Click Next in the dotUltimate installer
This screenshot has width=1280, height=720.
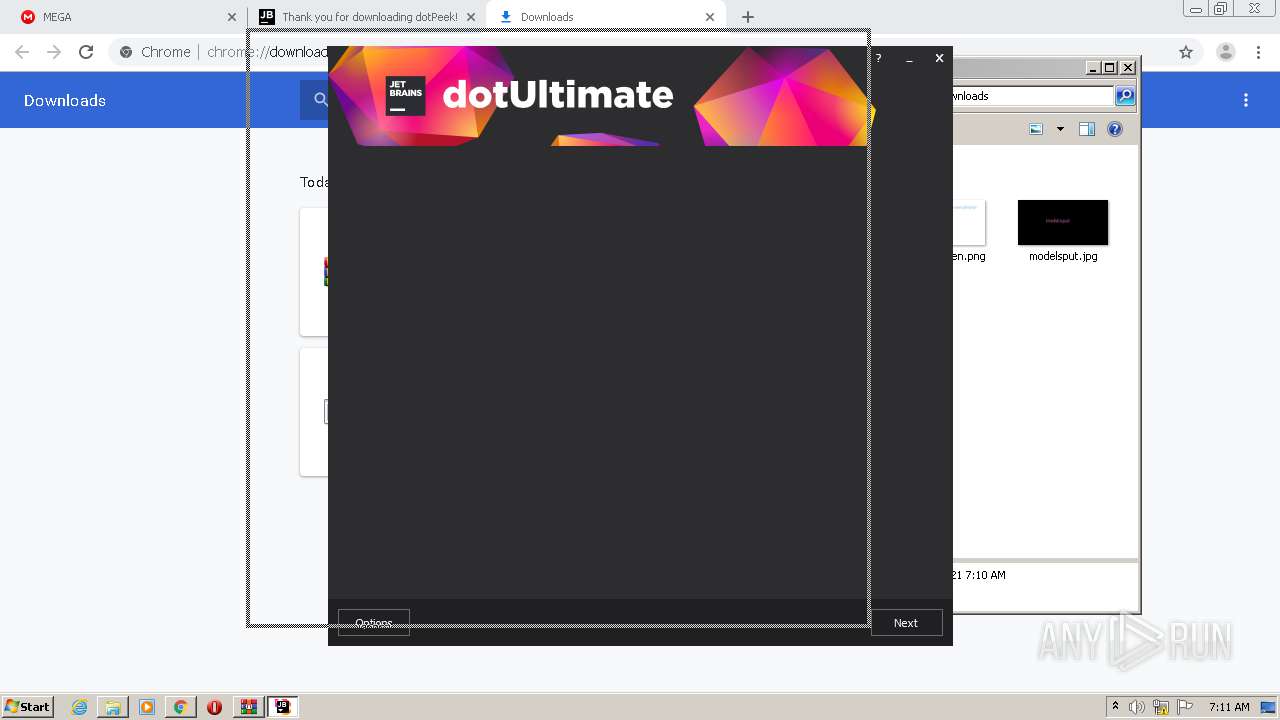point(906,622)
